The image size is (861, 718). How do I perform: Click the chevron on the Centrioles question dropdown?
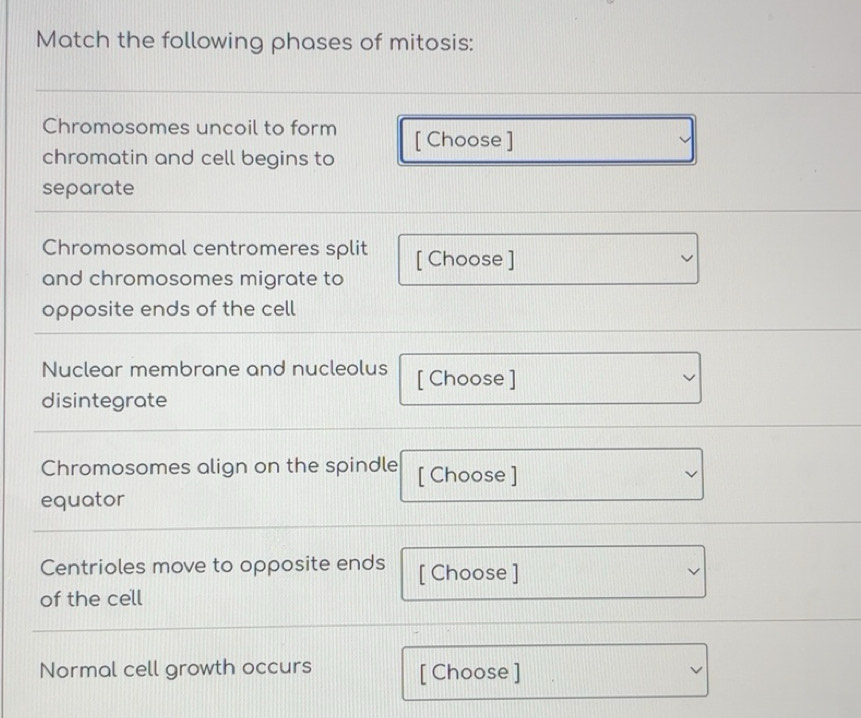pos(690,572)
